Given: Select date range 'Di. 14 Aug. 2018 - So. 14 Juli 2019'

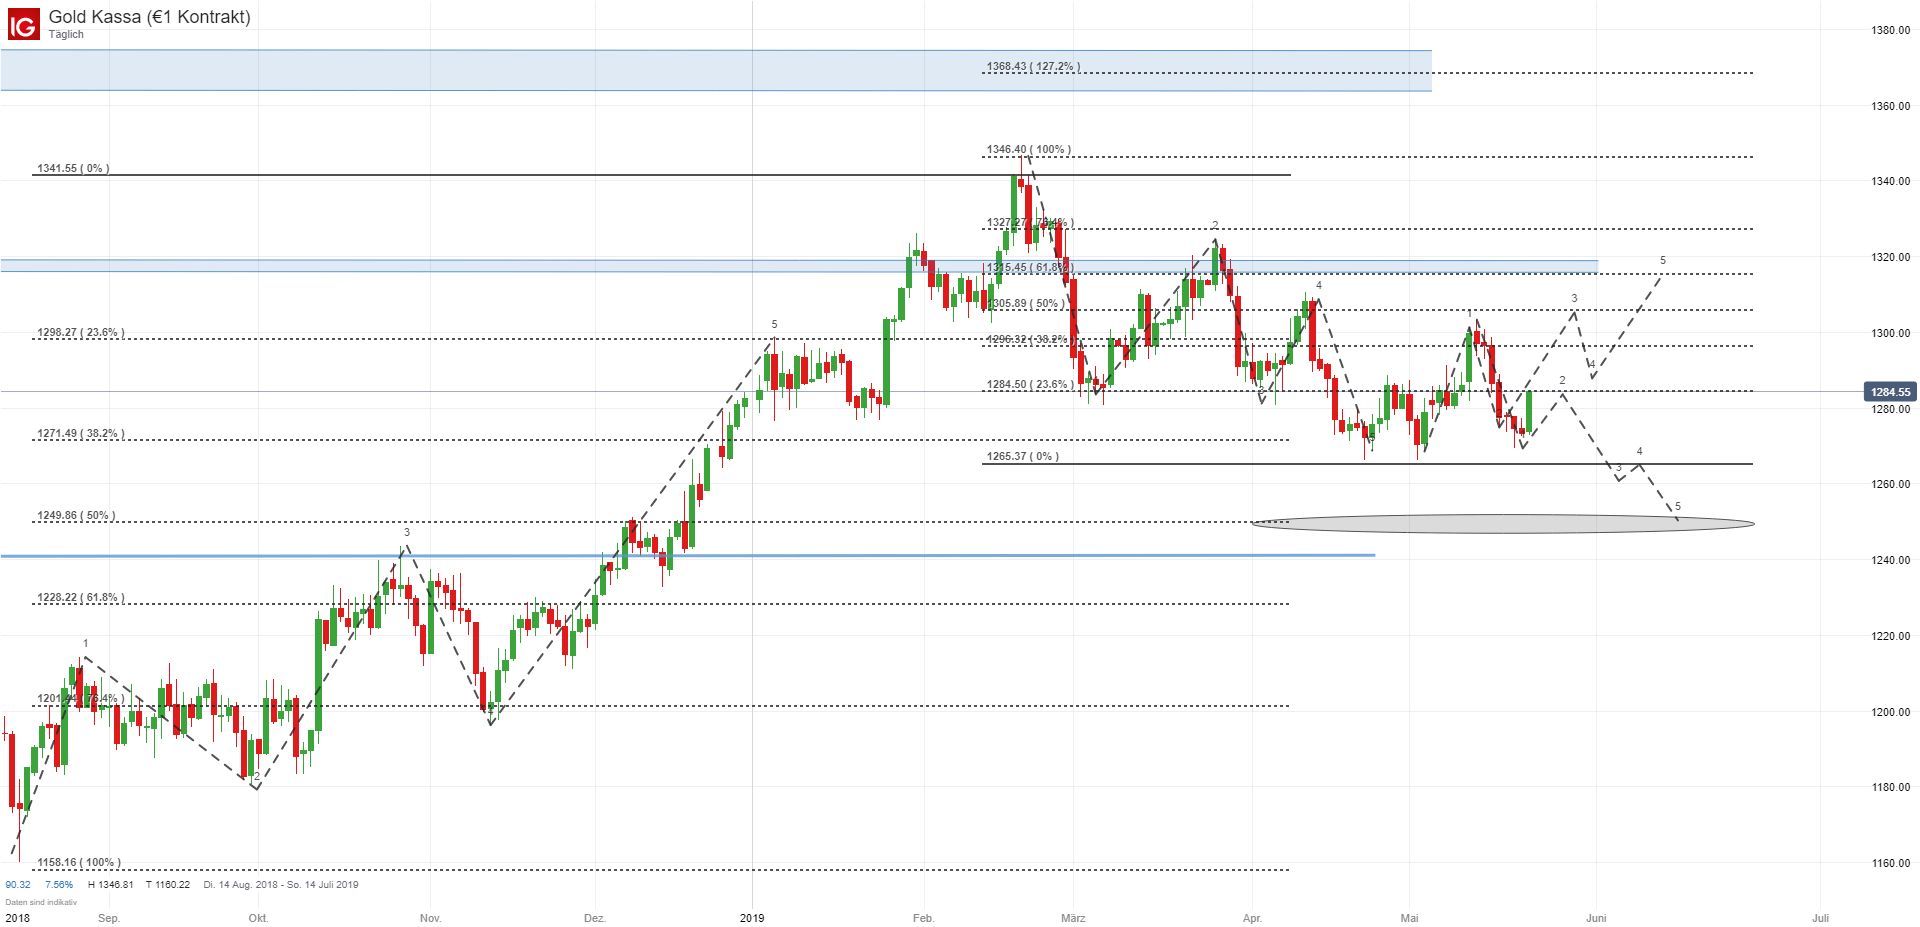Looking at the screenshot, I should (x=281, y=885).
